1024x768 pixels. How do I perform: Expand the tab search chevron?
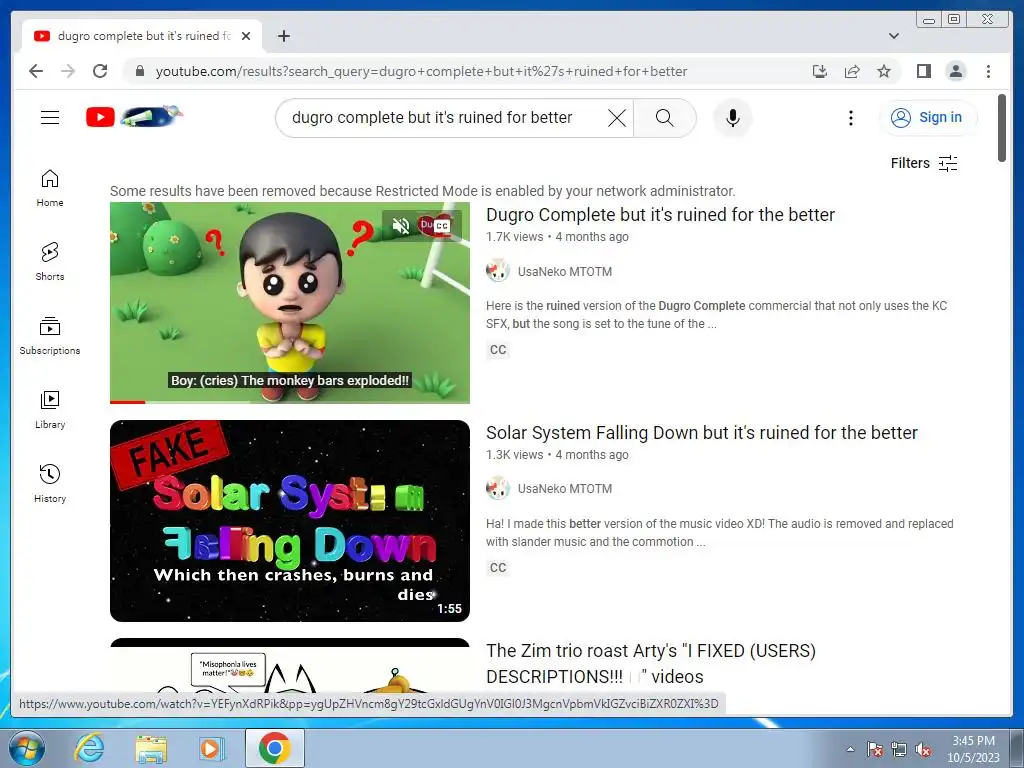[x=894, y=36]
